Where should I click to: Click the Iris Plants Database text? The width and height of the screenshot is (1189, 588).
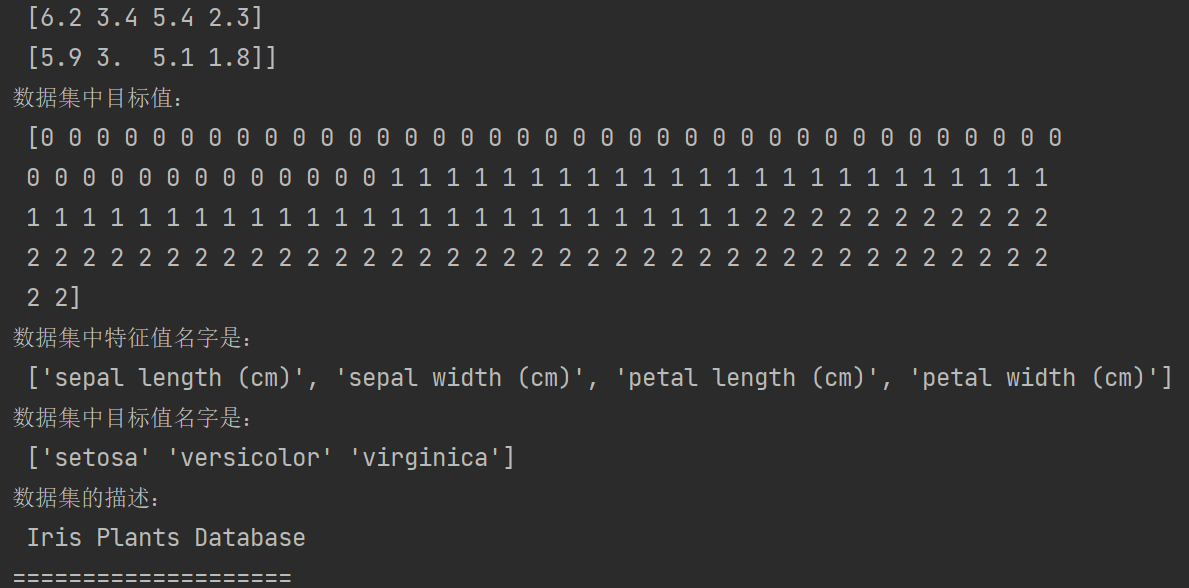[x=166, y=538]
